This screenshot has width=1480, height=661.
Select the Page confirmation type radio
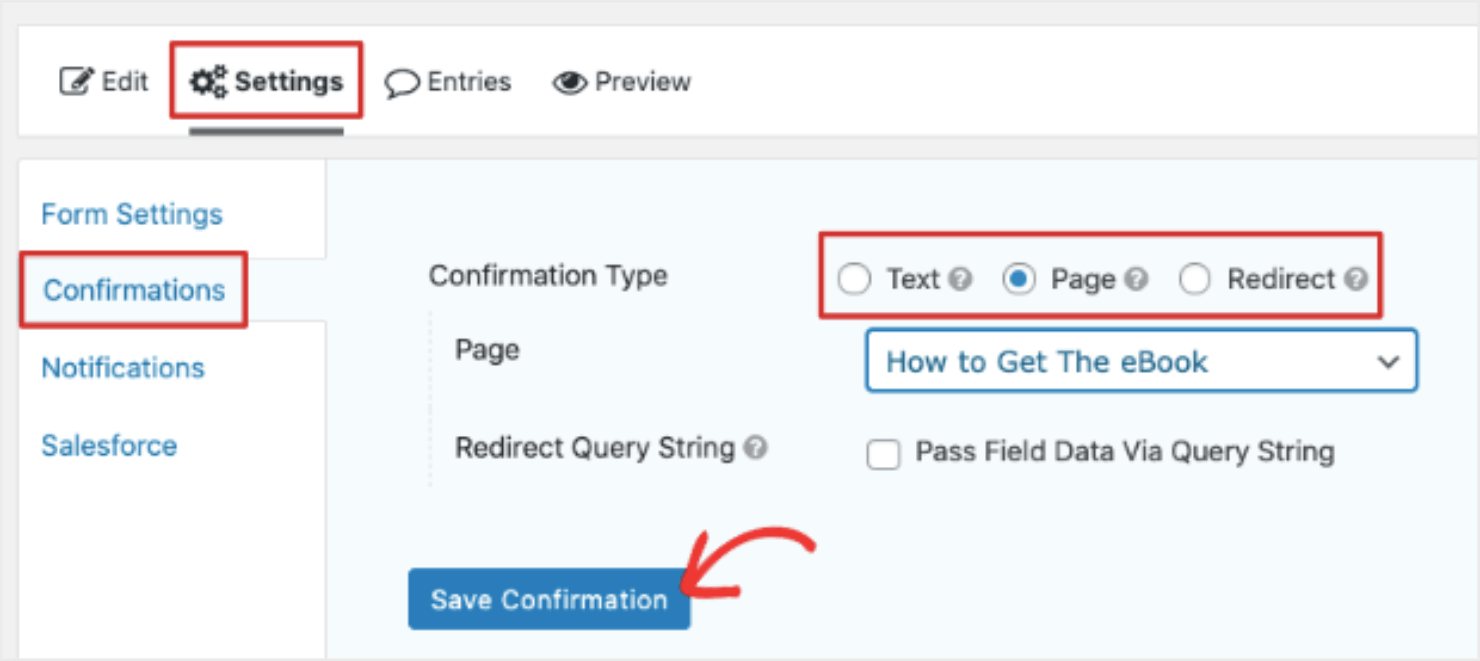point(1018,280)
